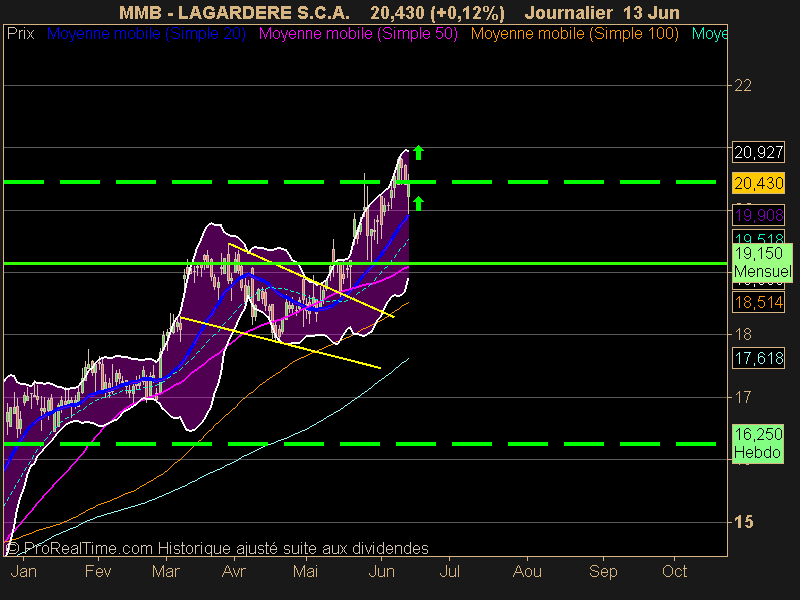Click the Mai label on time axis
The height and width of the screenshot is (600, 800).
click(x=305, y=571)
